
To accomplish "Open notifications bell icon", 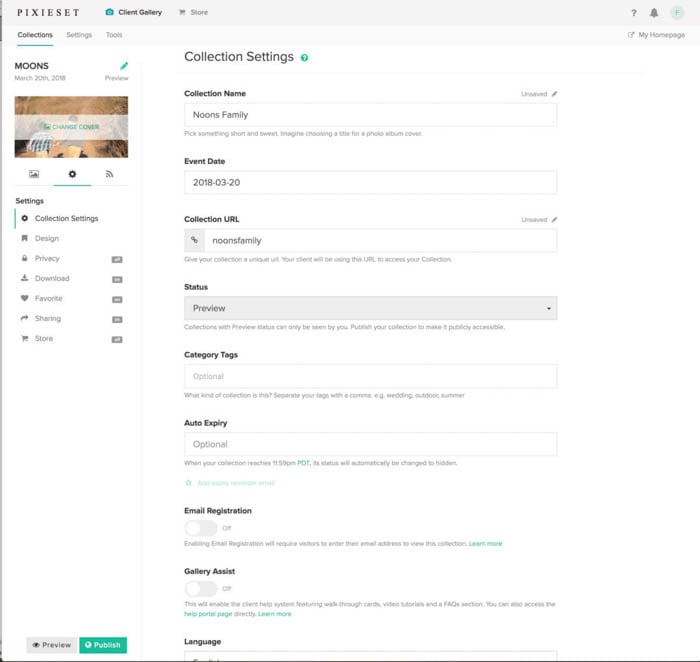I will (x=654, y=12).
